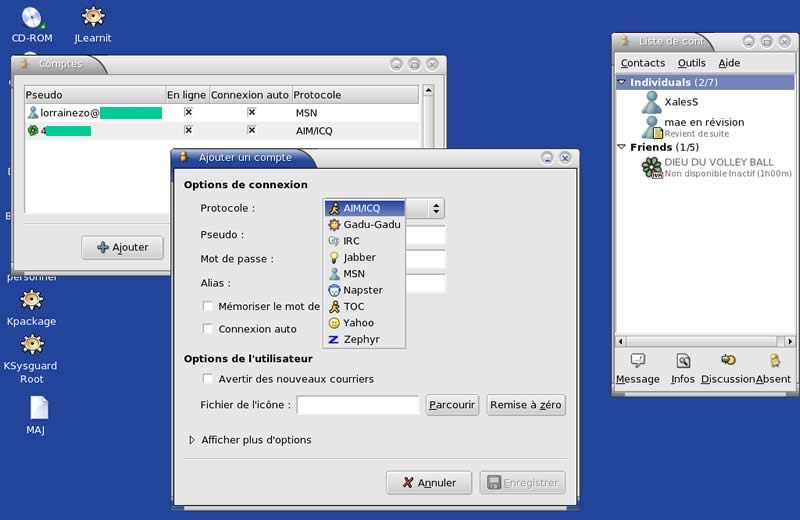800x520 pixels.
Task: Click the Message icon in contact list
Action: click(637, 361)
